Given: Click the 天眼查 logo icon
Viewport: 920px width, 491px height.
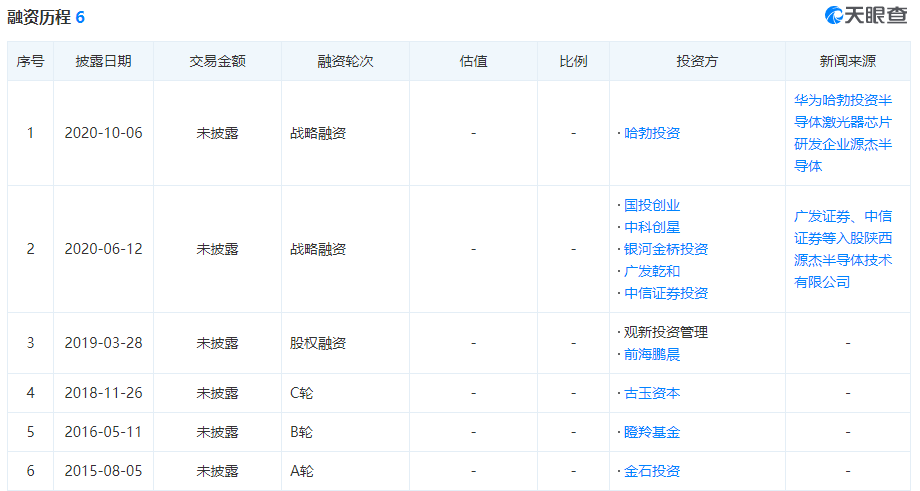Looking at the screenshot, I should 836,16.
